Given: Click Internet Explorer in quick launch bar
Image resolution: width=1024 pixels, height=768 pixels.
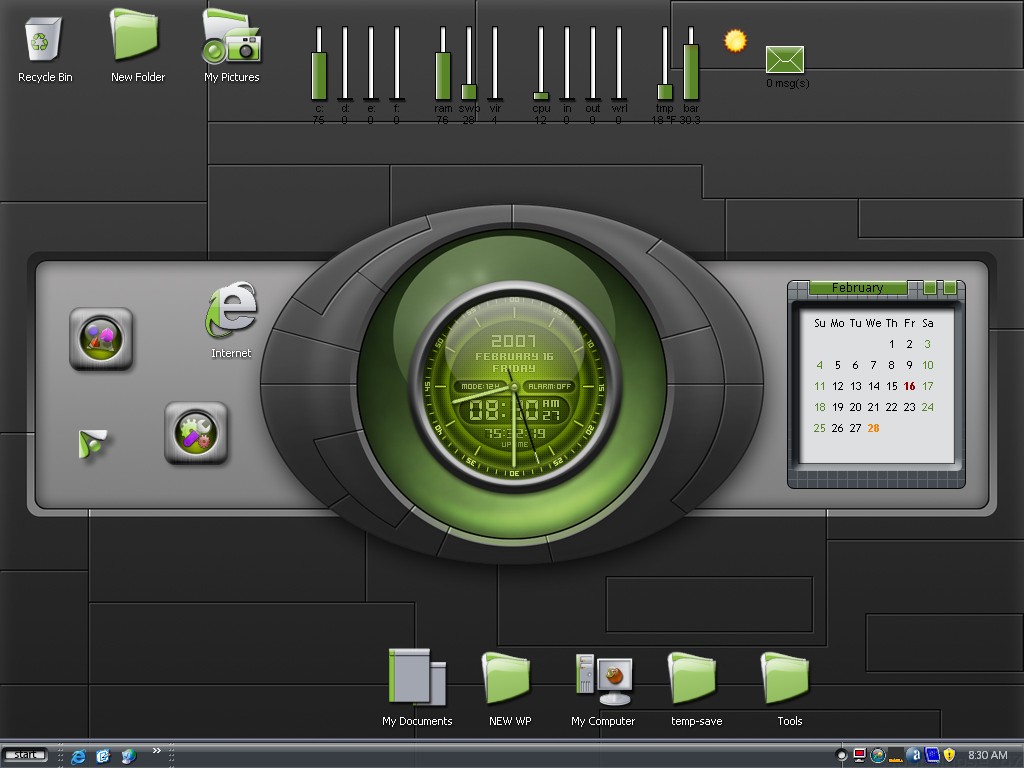Looking at the screenshot, I should click(x=78, y=756).
